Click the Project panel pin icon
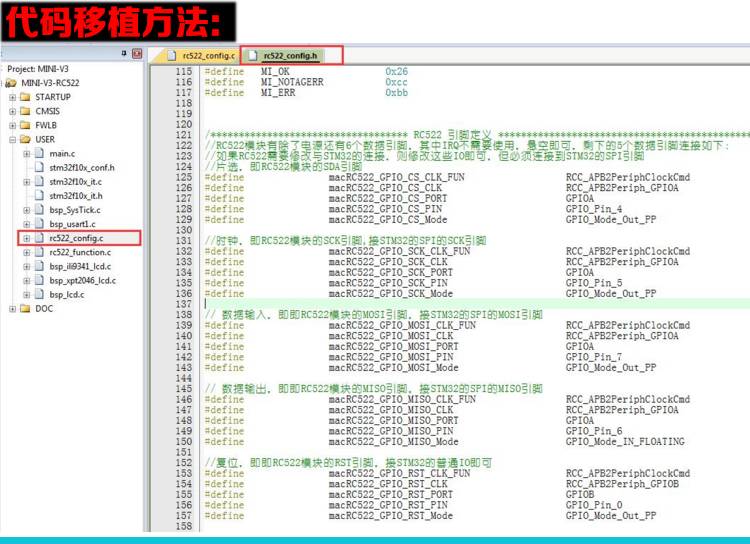This screenshot has height=544, width=750. point(124,53)
